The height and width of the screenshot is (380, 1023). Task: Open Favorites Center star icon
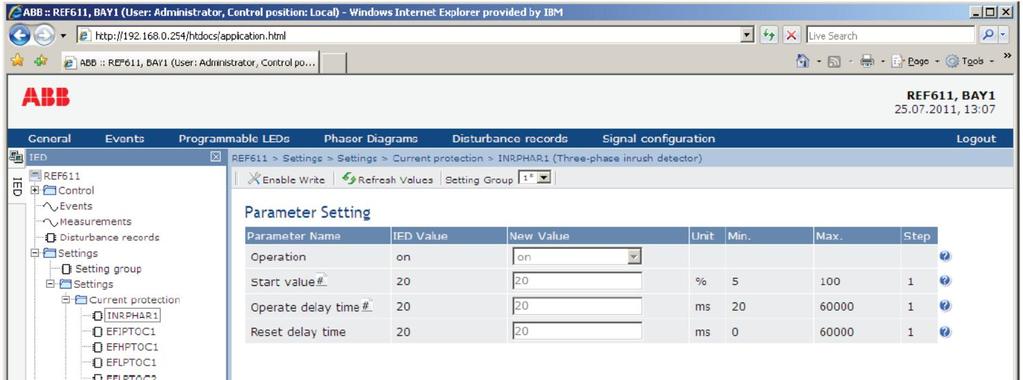pyautogui.click(x=18, y=61)
